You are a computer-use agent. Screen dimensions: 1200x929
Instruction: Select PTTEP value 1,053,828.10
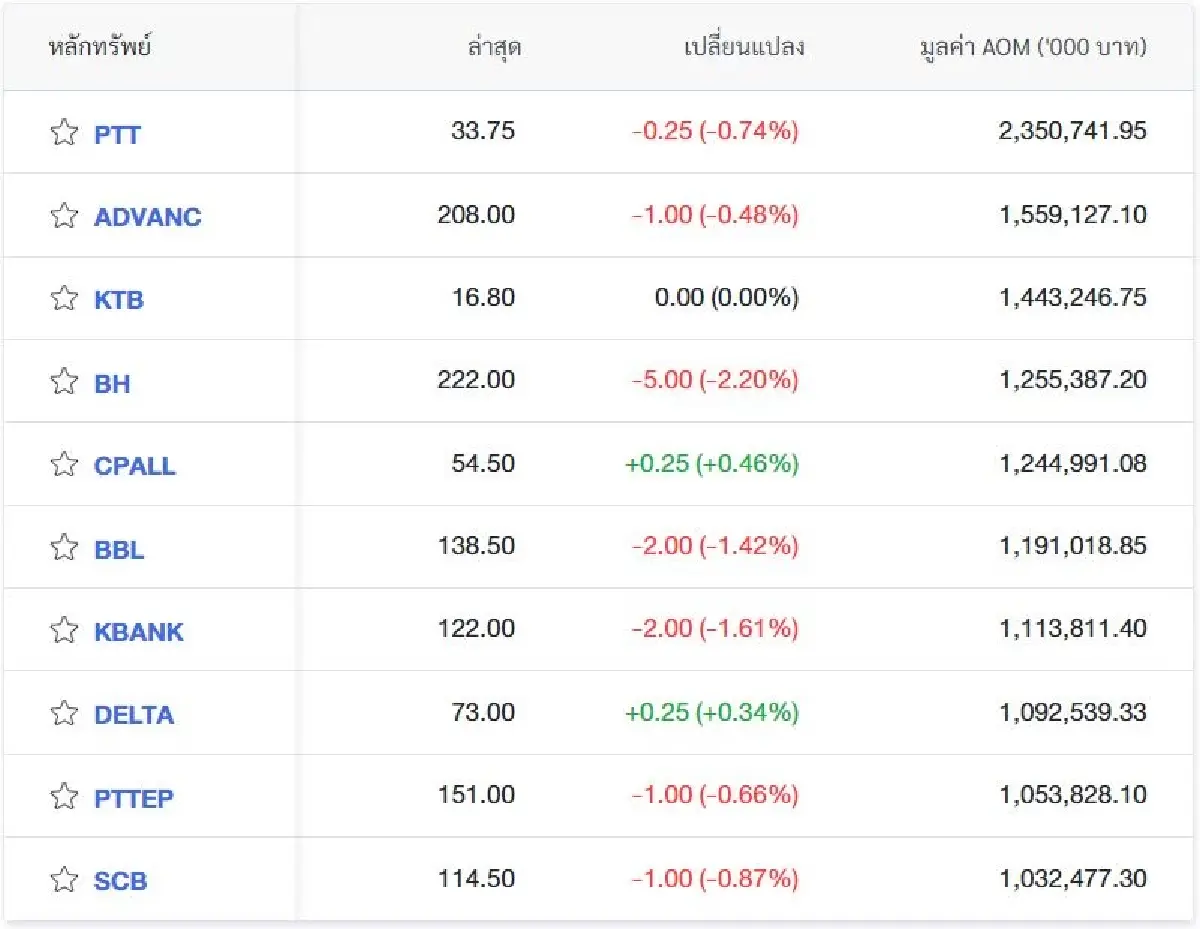click(1073, 795)
